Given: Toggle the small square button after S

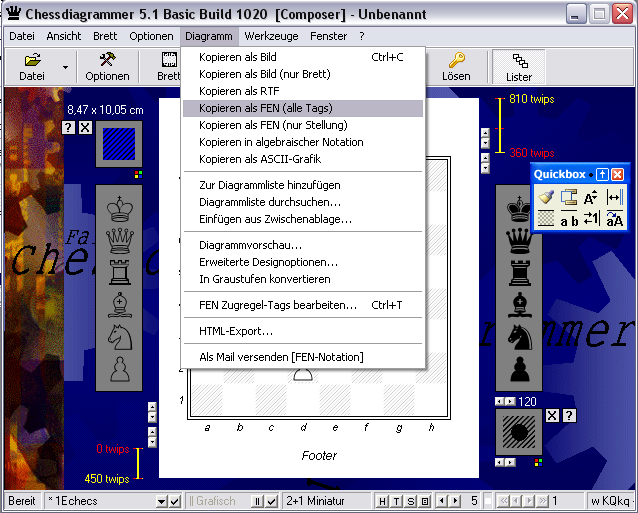Looking at the screenshot, I should (x=425, y=501).
